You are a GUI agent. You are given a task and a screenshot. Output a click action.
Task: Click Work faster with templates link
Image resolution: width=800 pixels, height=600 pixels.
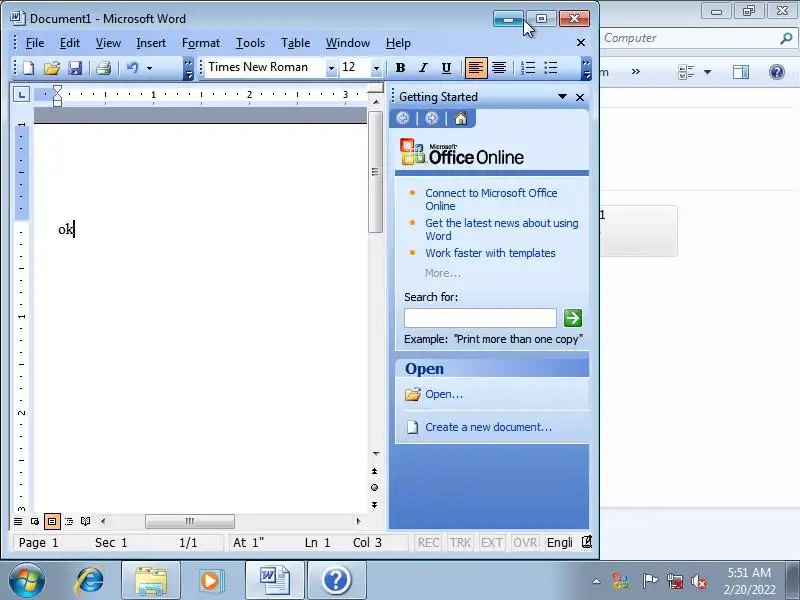click(490, 253)
